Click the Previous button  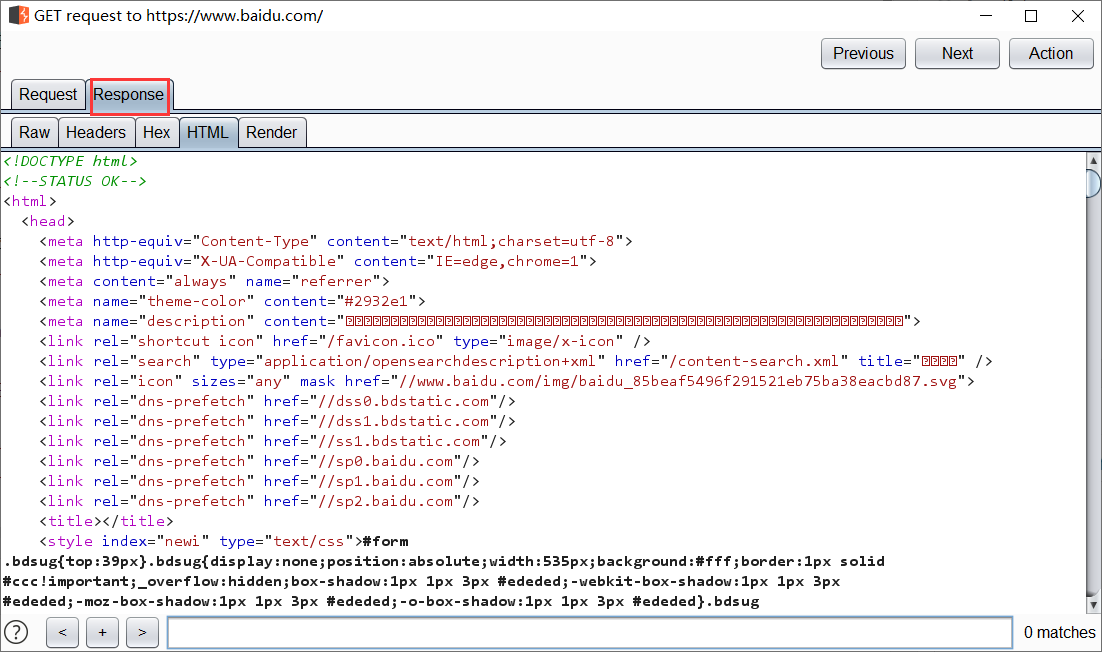[863, 53]
